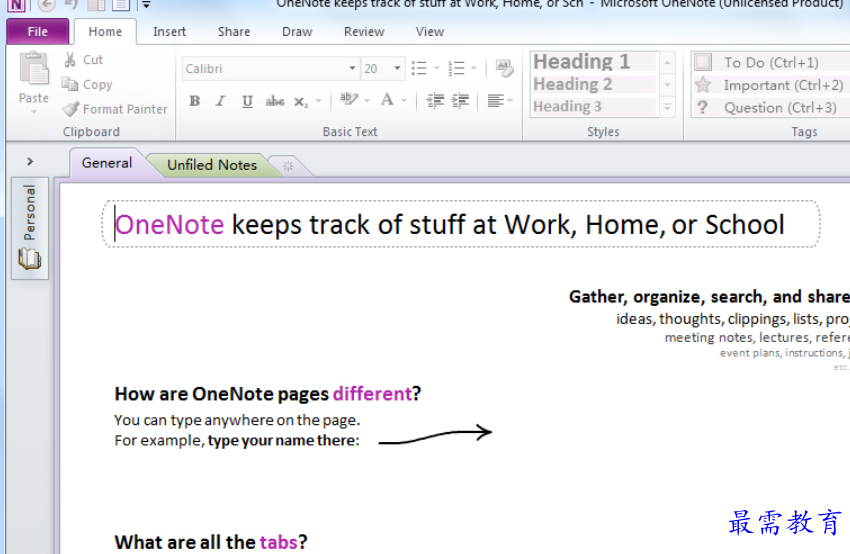Copy selection using Copy button
850x554 pixels.
(x=87, y=85)
